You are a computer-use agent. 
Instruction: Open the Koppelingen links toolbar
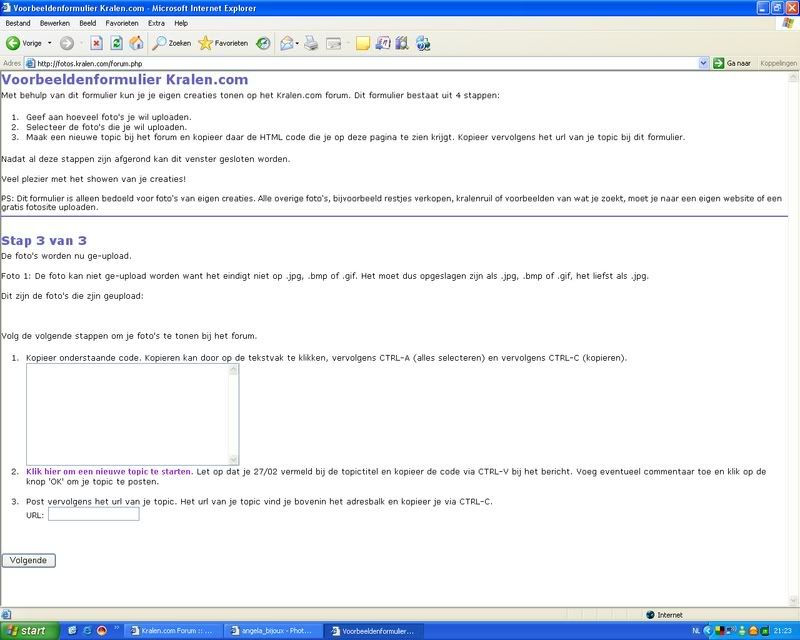point(778,63)
